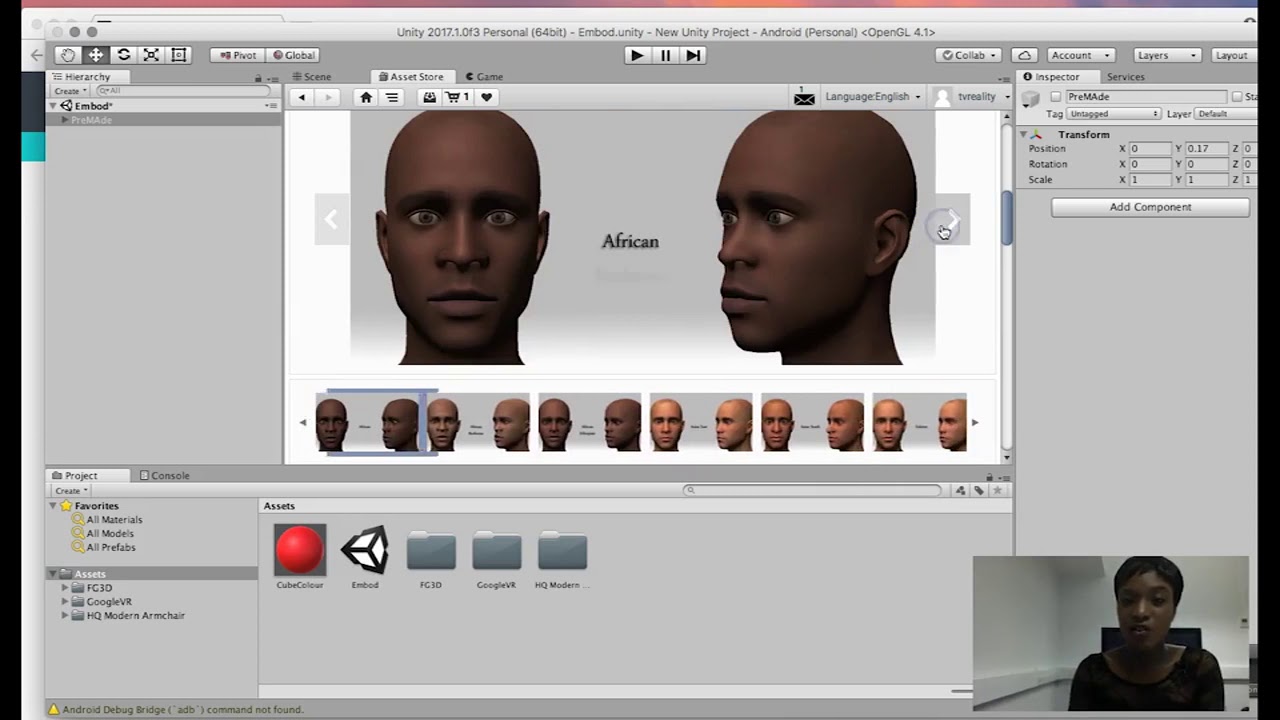Click the Position Y field
The width and height of the screenshot is (1280, 720).
tap(1206, 148)
